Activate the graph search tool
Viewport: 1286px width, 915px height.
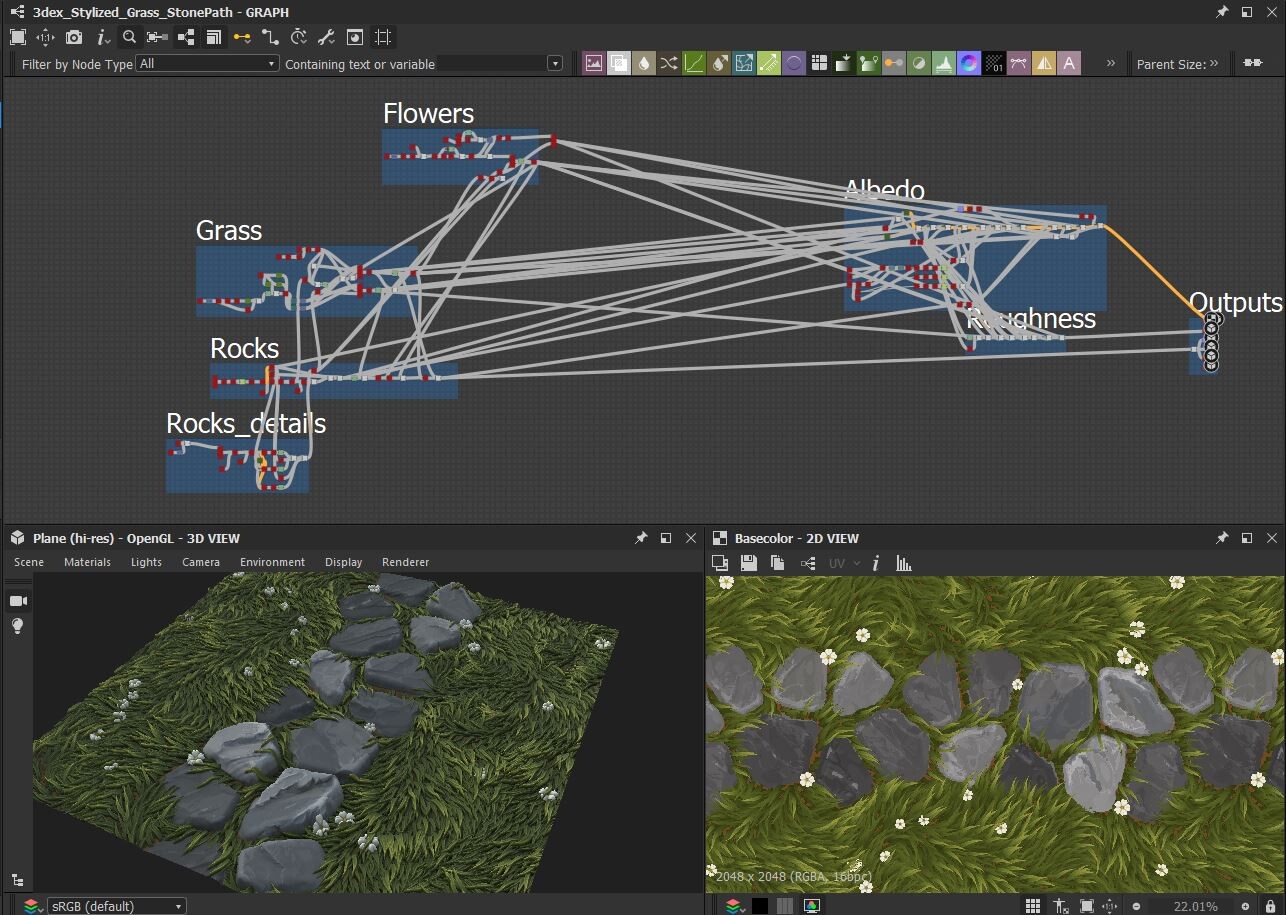128,37
